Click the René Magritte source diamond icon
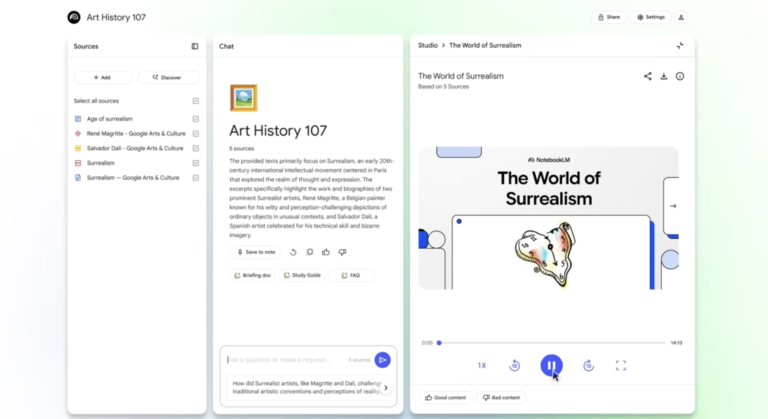Viewport: 768px width, 419px height. 78,133
